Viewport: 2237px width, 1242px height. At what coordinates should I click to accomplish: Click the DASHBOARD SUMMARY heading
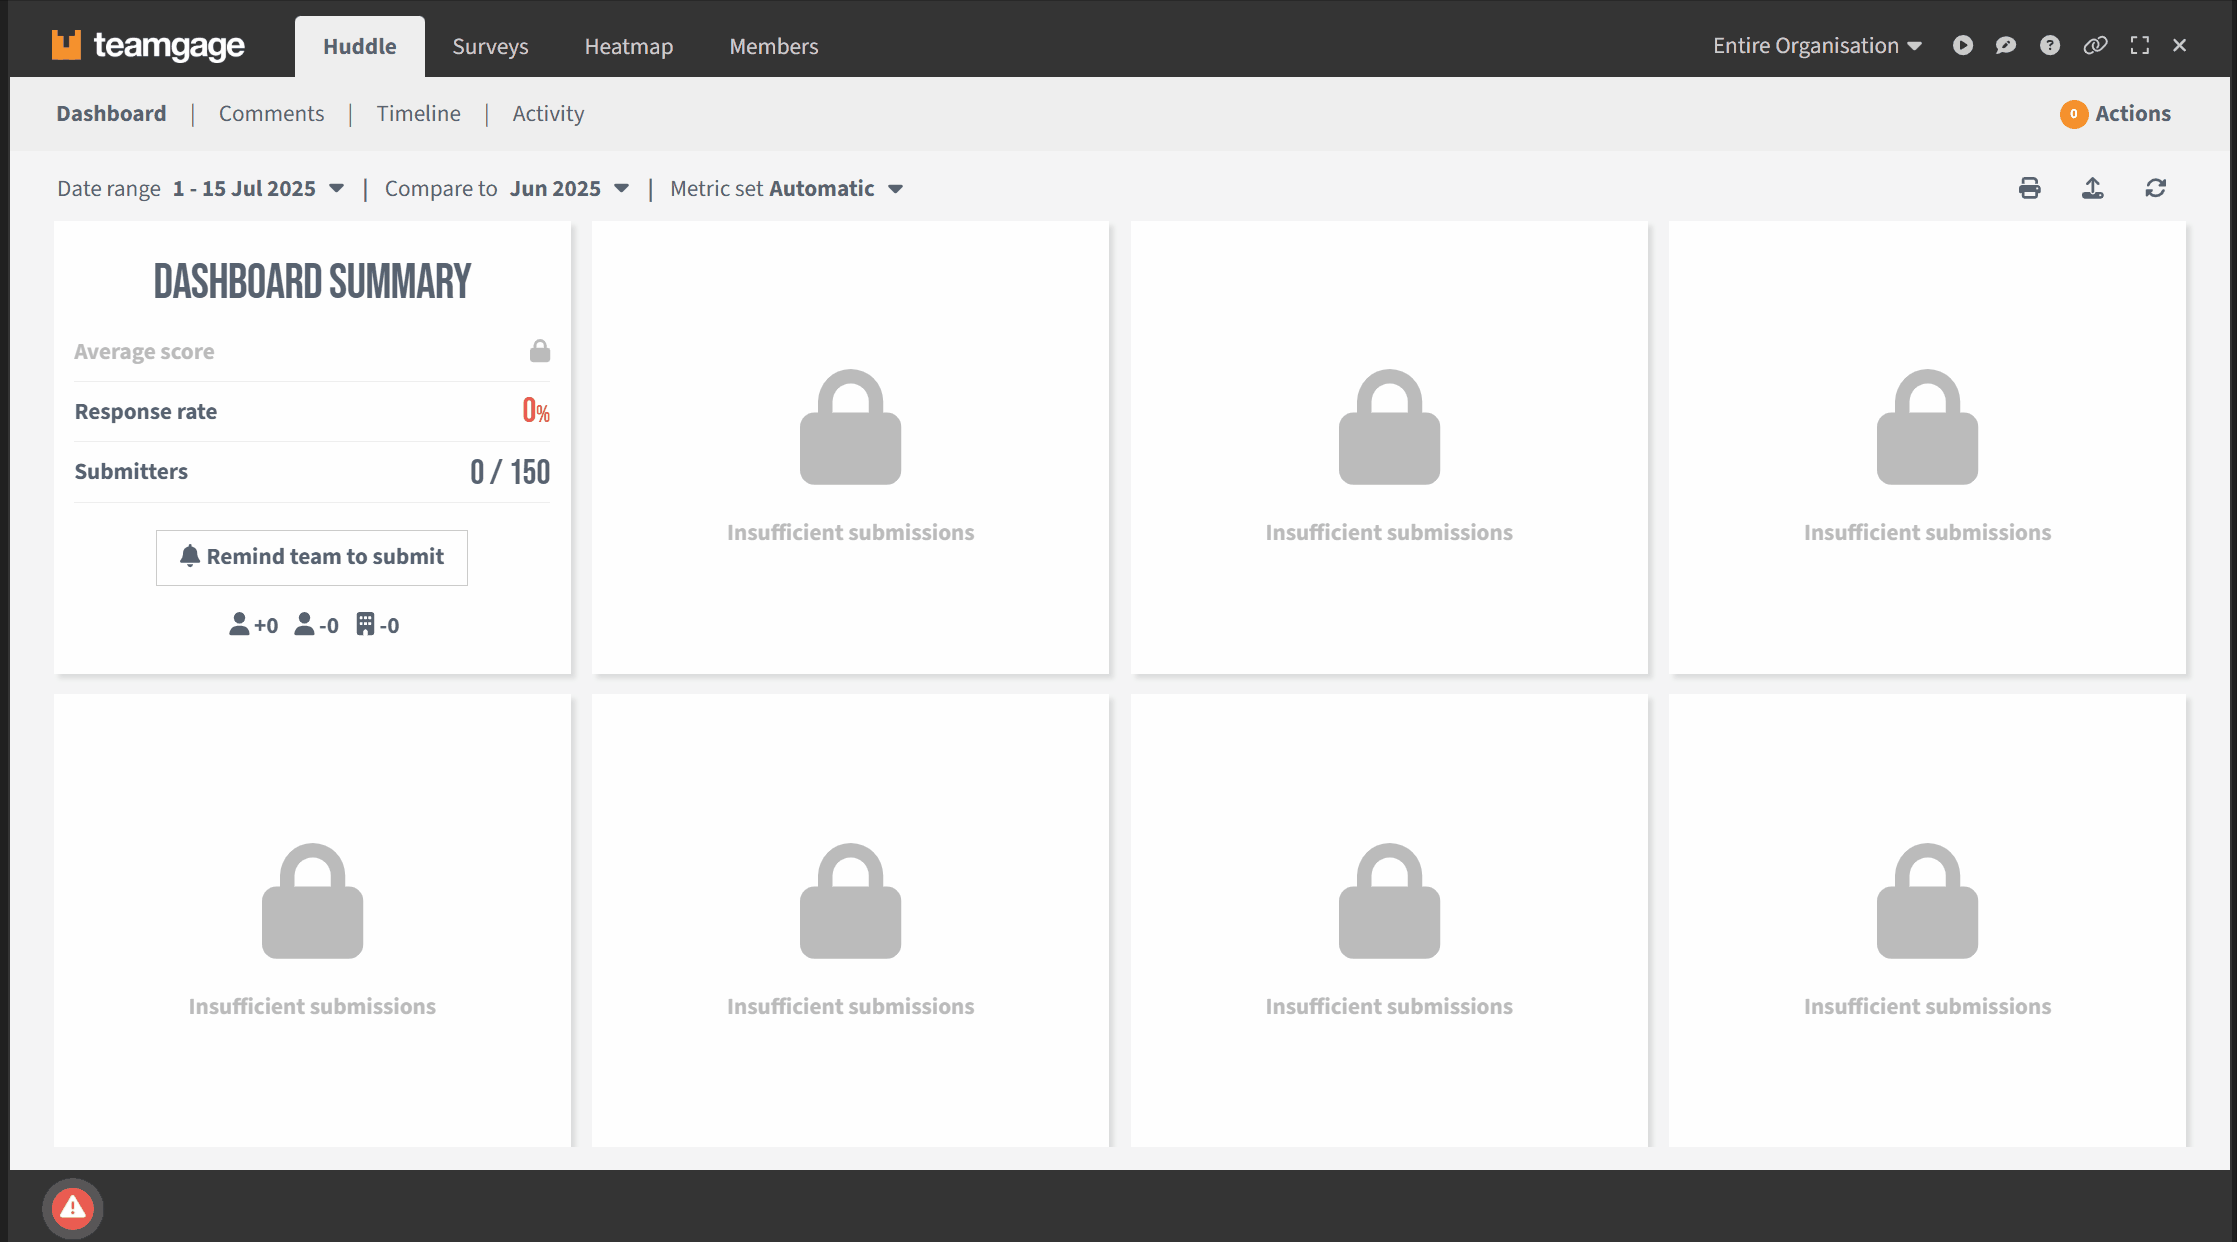(x=312, y=281)
